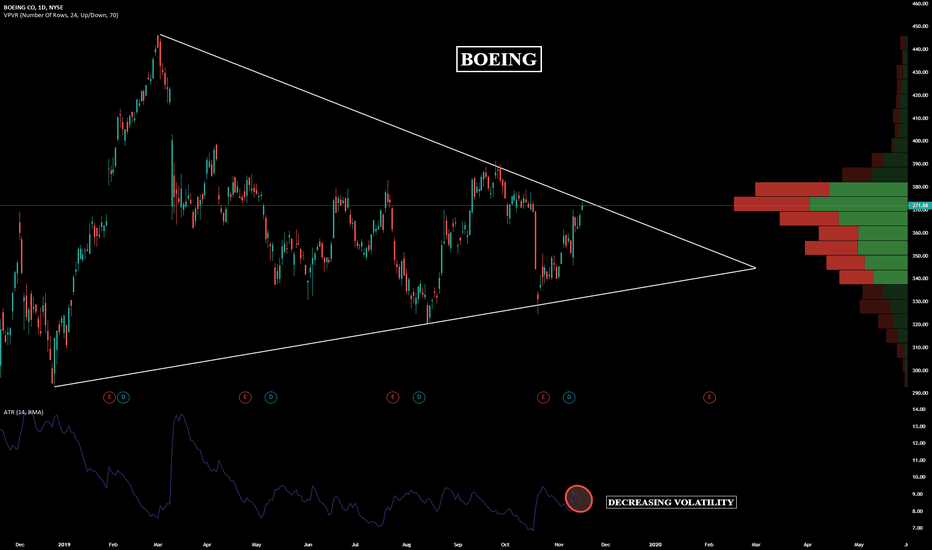Click the earnings E marker below February 2019
The height and width of the screenshot is (550, 932).
coord(109,397)
